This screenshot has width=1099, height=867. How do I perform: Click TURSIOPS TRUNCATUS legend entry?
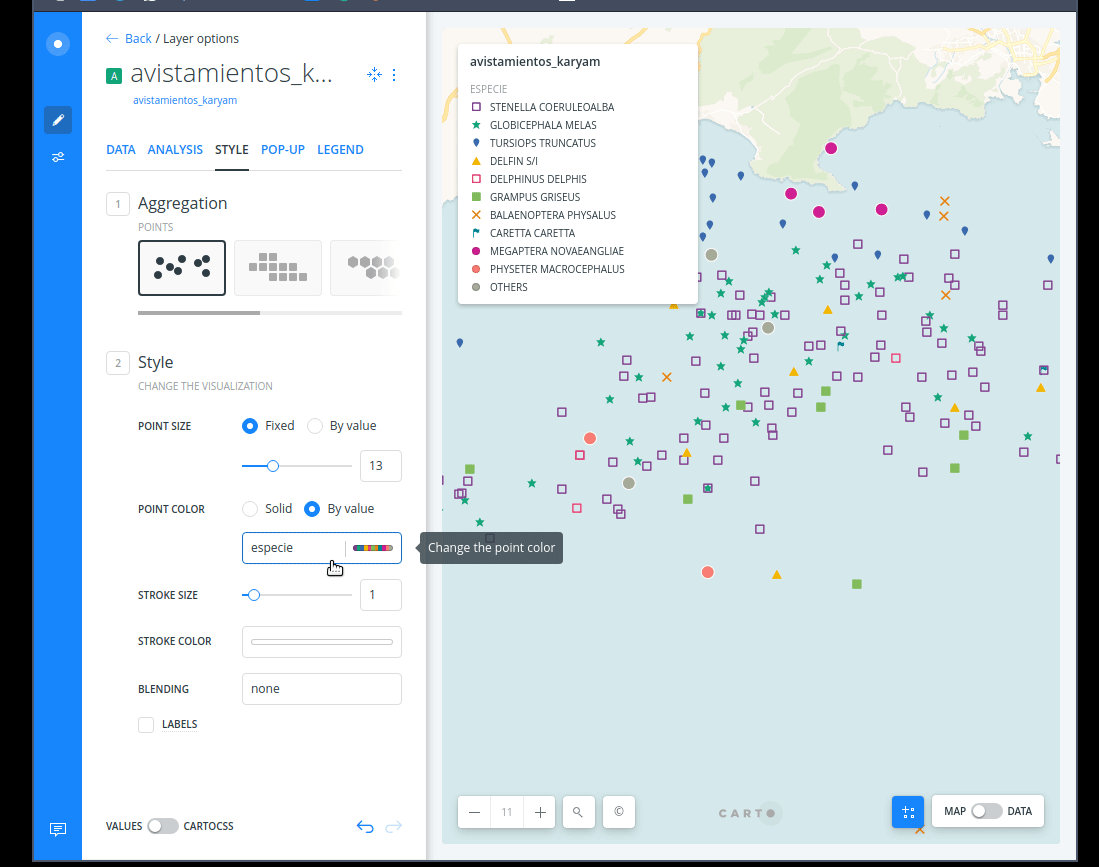click(x=535, y=143)
